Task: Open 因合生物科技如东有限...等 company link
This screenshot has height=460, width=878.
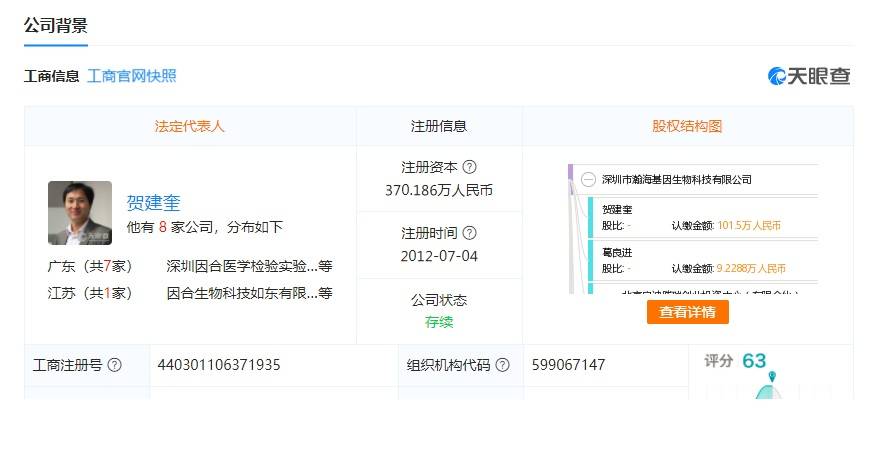Action: (249, 293)
